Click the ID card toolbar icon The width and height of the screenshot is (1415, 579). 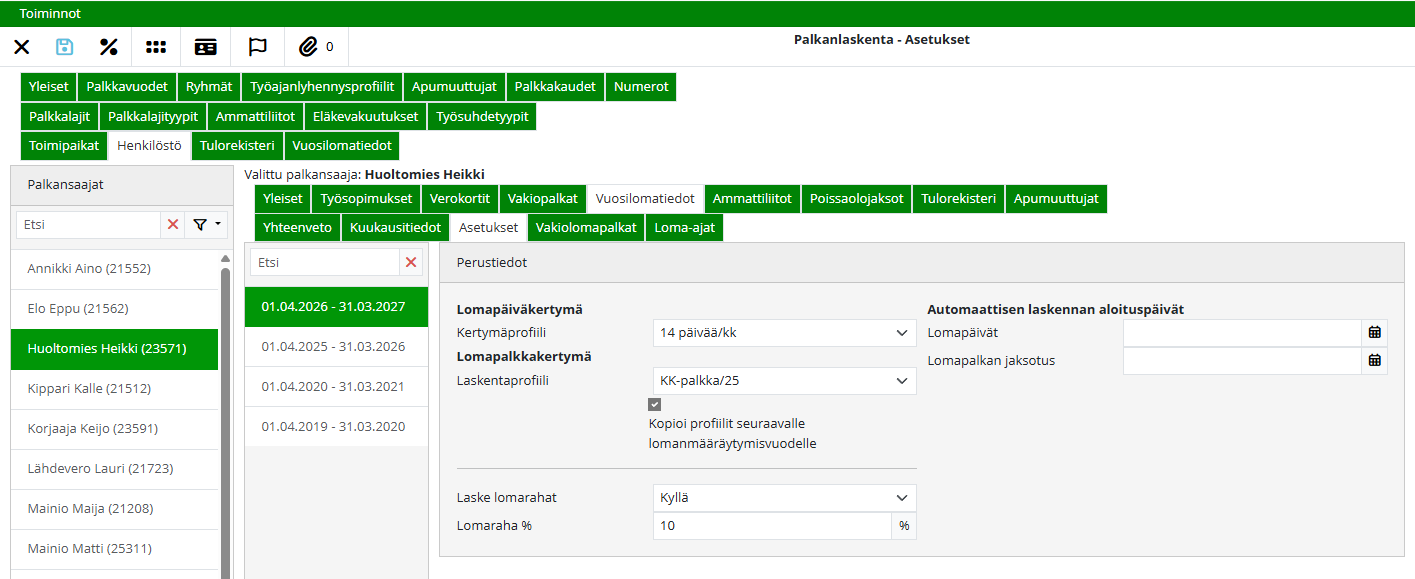[x=205, y=46]
